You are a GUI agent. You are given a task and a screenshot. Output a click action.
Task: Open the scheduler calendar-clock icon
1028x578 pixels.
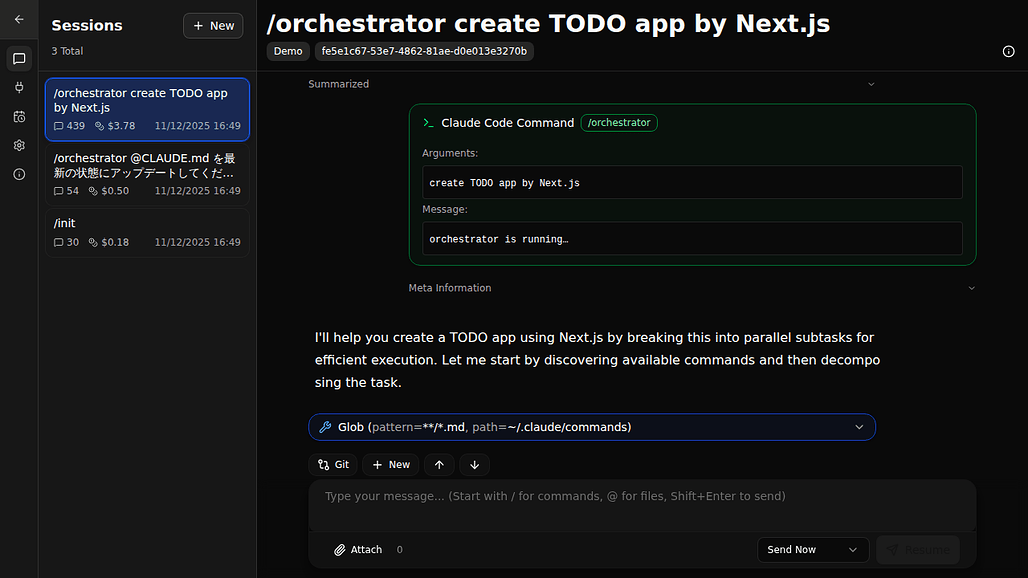coord(19,117)
